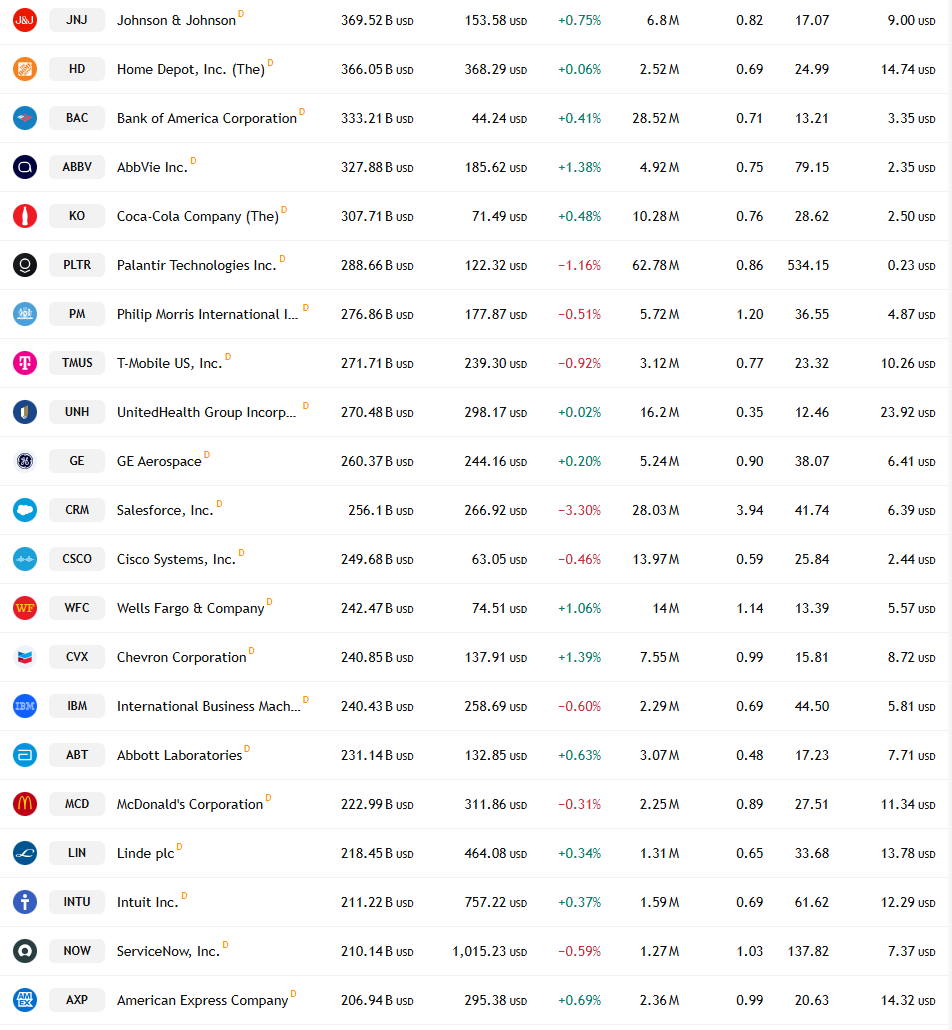Screen dimensions: 952x1030
Task: Click the Salesforce cloud logo icon
Action: pos(25,510)
